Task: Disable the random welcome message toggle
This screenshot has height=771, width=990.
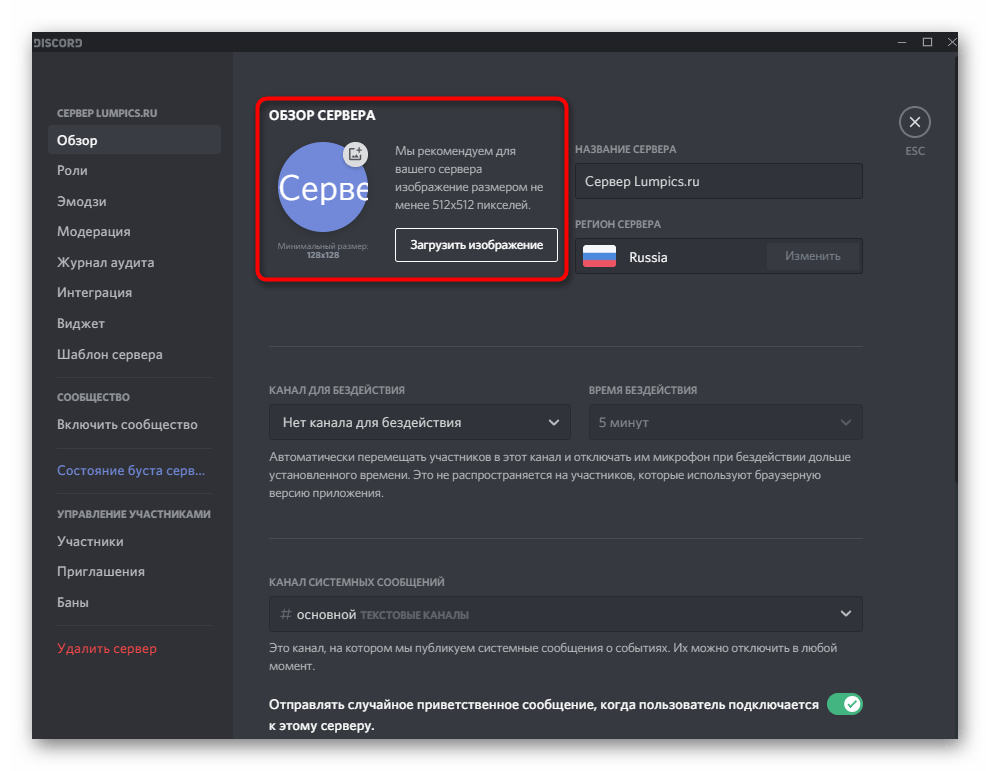Action: coord(845,704)
